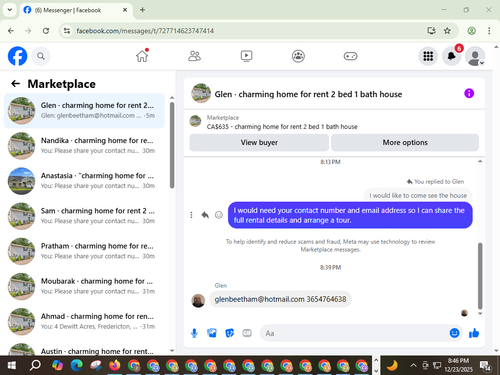Open the emoji picker in message box
Screen dimensions: 500x375
click(454, 333)
